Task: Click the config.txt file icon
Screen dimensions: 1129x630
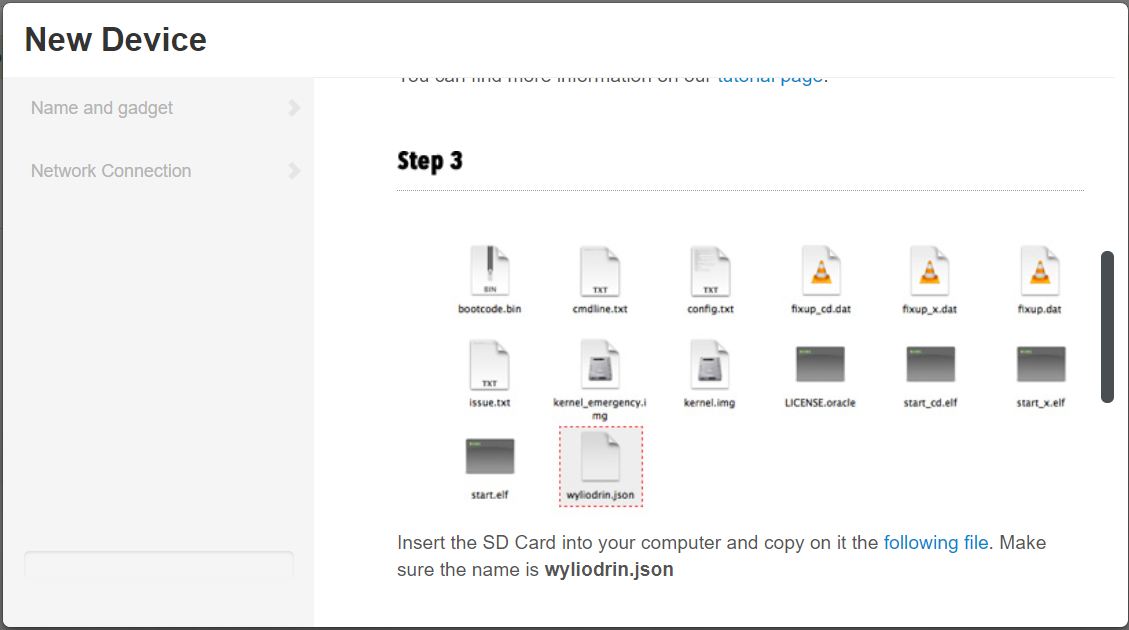Action: pyautogui.click(x=710, y=270)
